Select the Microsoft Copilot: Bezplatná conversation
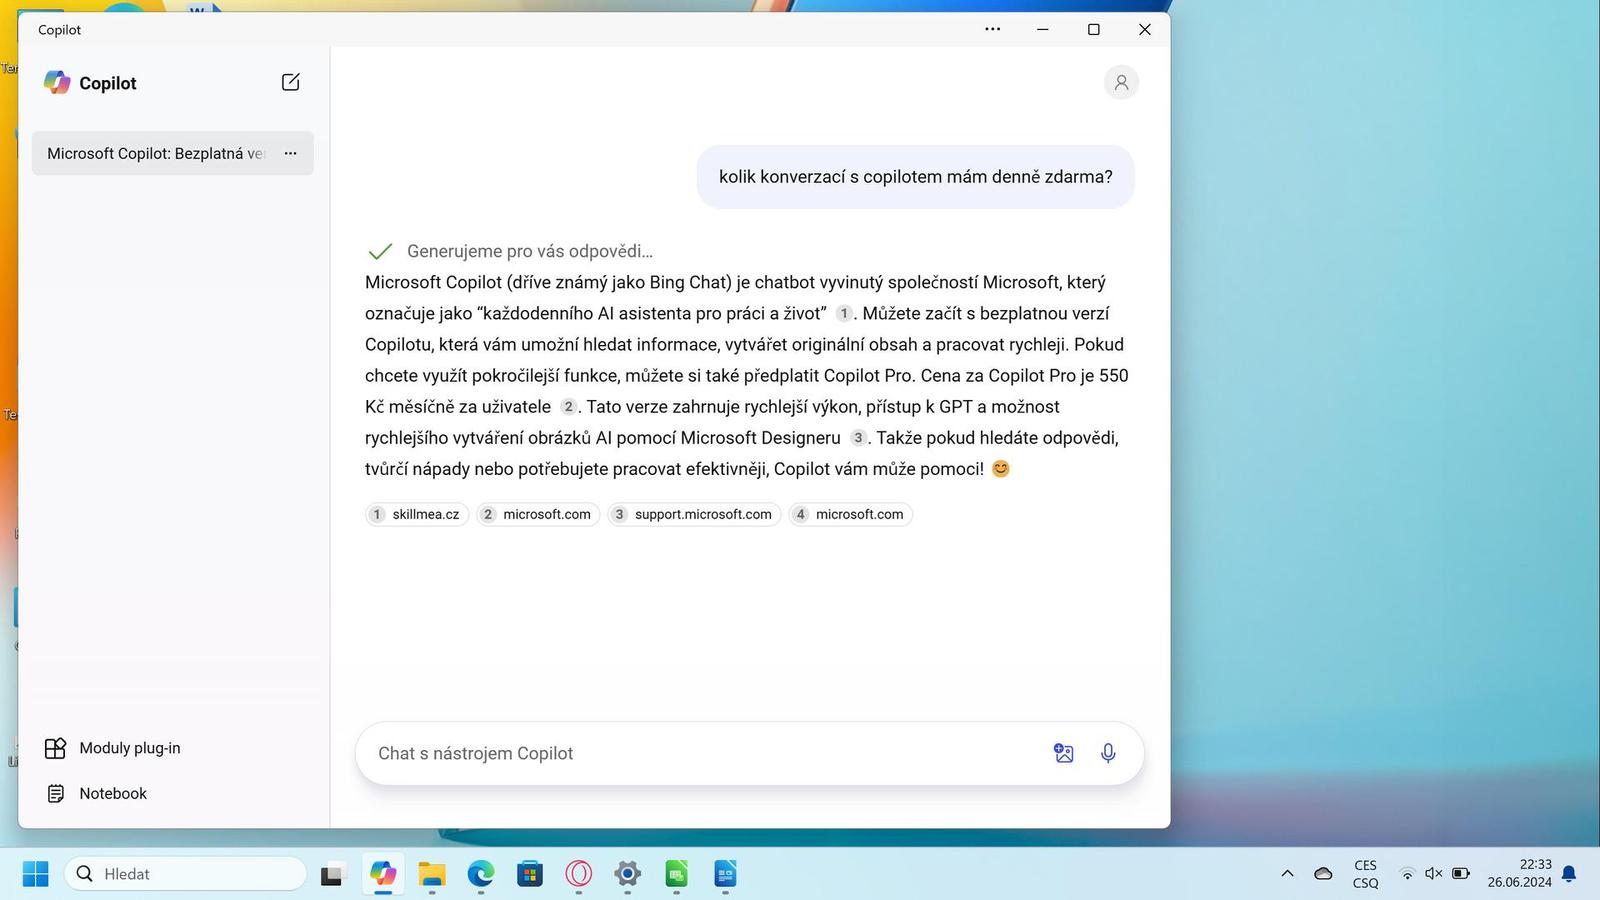Screen dimensions: 1600x900 point(172,153)
